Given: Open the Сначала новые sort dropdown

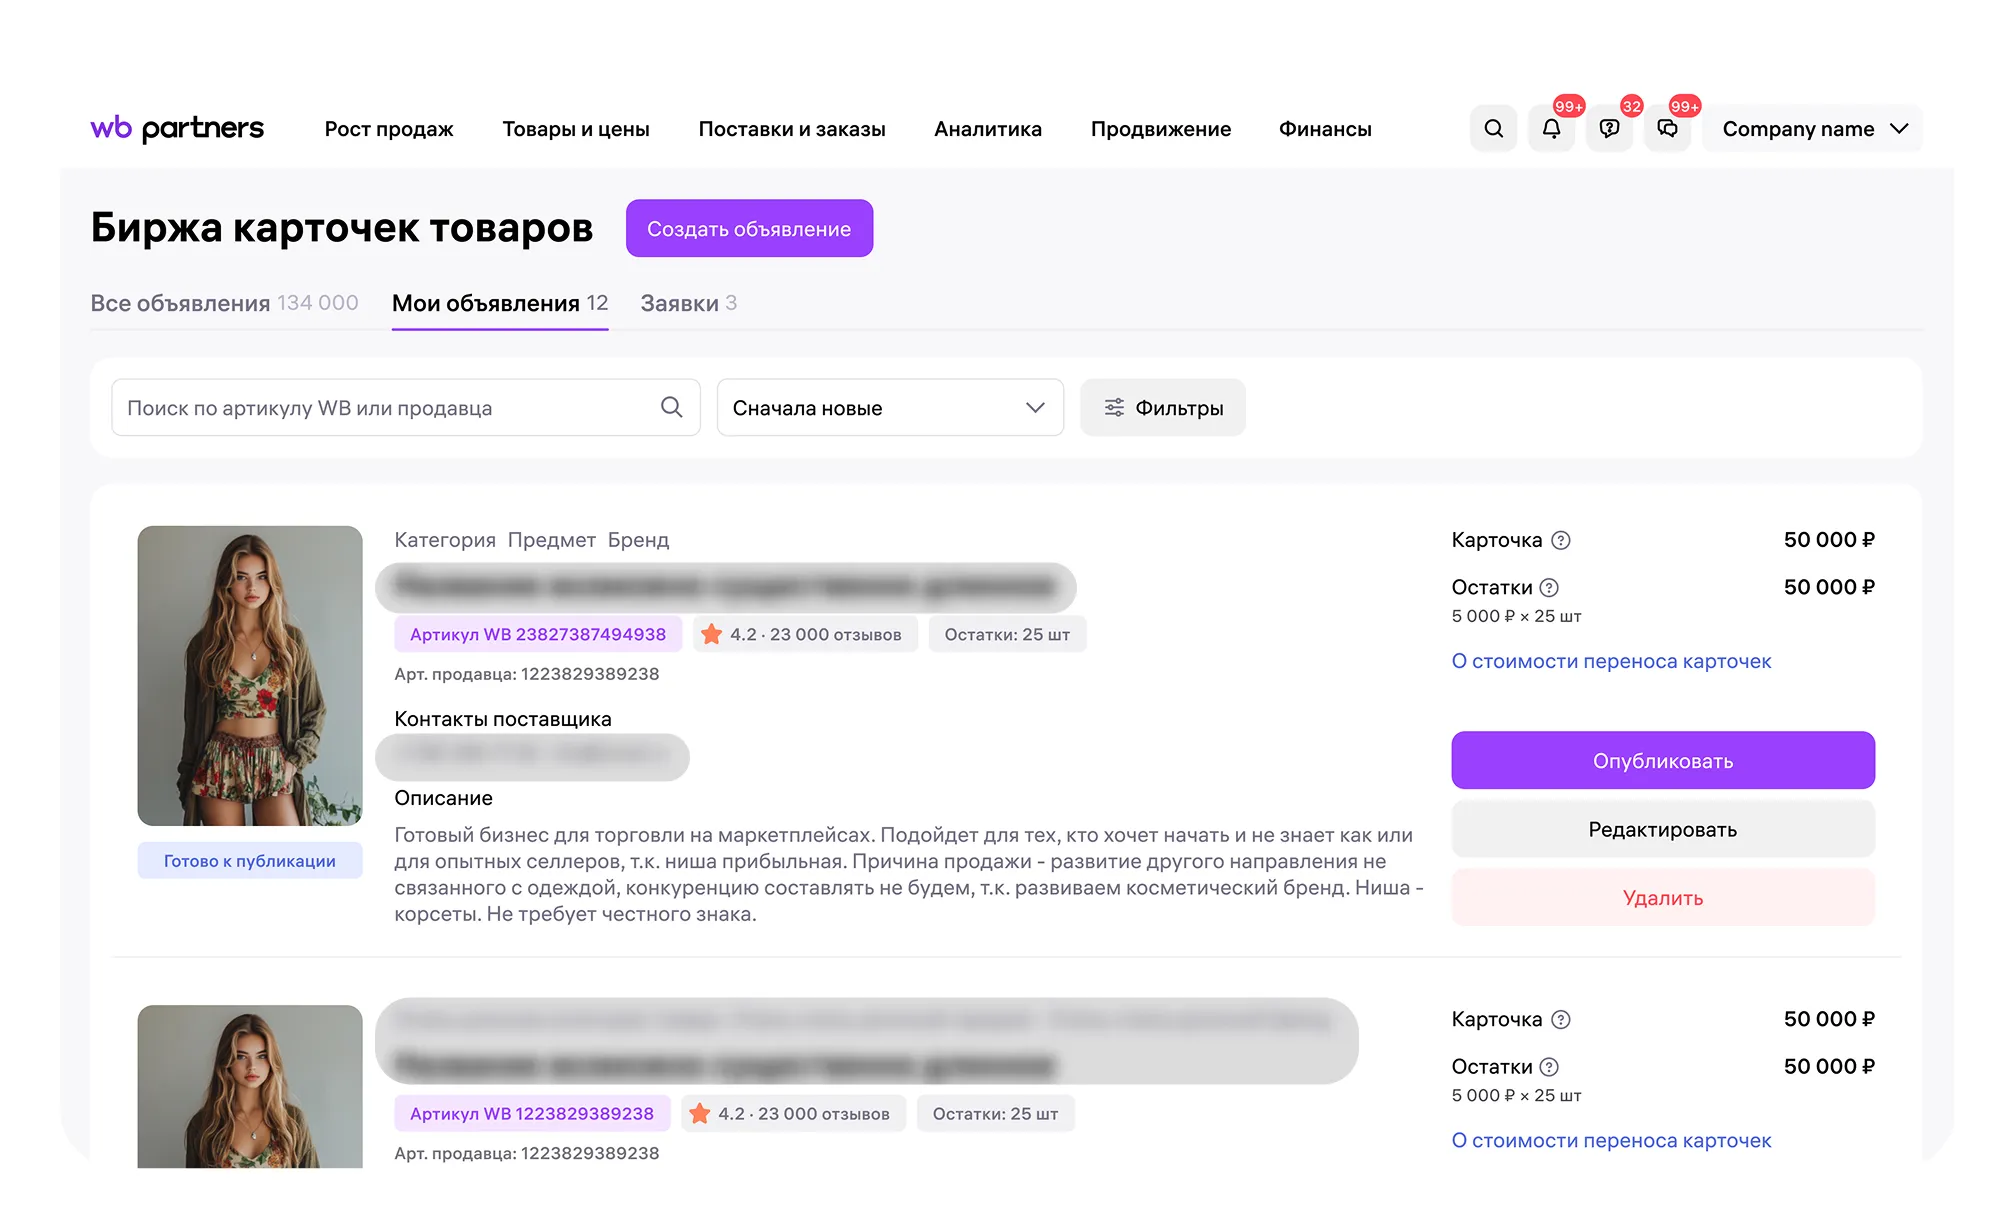Looking at the screenshot, I should 890,407.
